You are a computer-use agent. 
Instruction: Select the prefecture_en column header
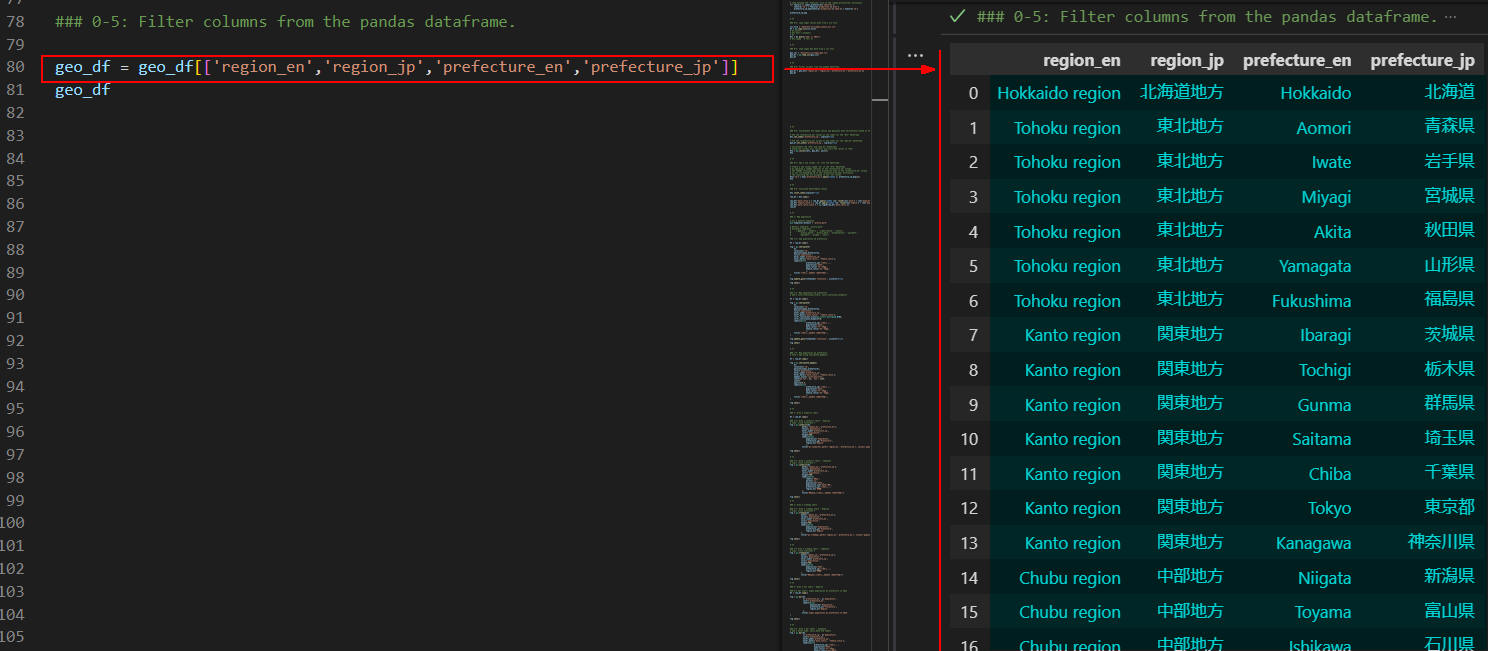[1297, 60]
